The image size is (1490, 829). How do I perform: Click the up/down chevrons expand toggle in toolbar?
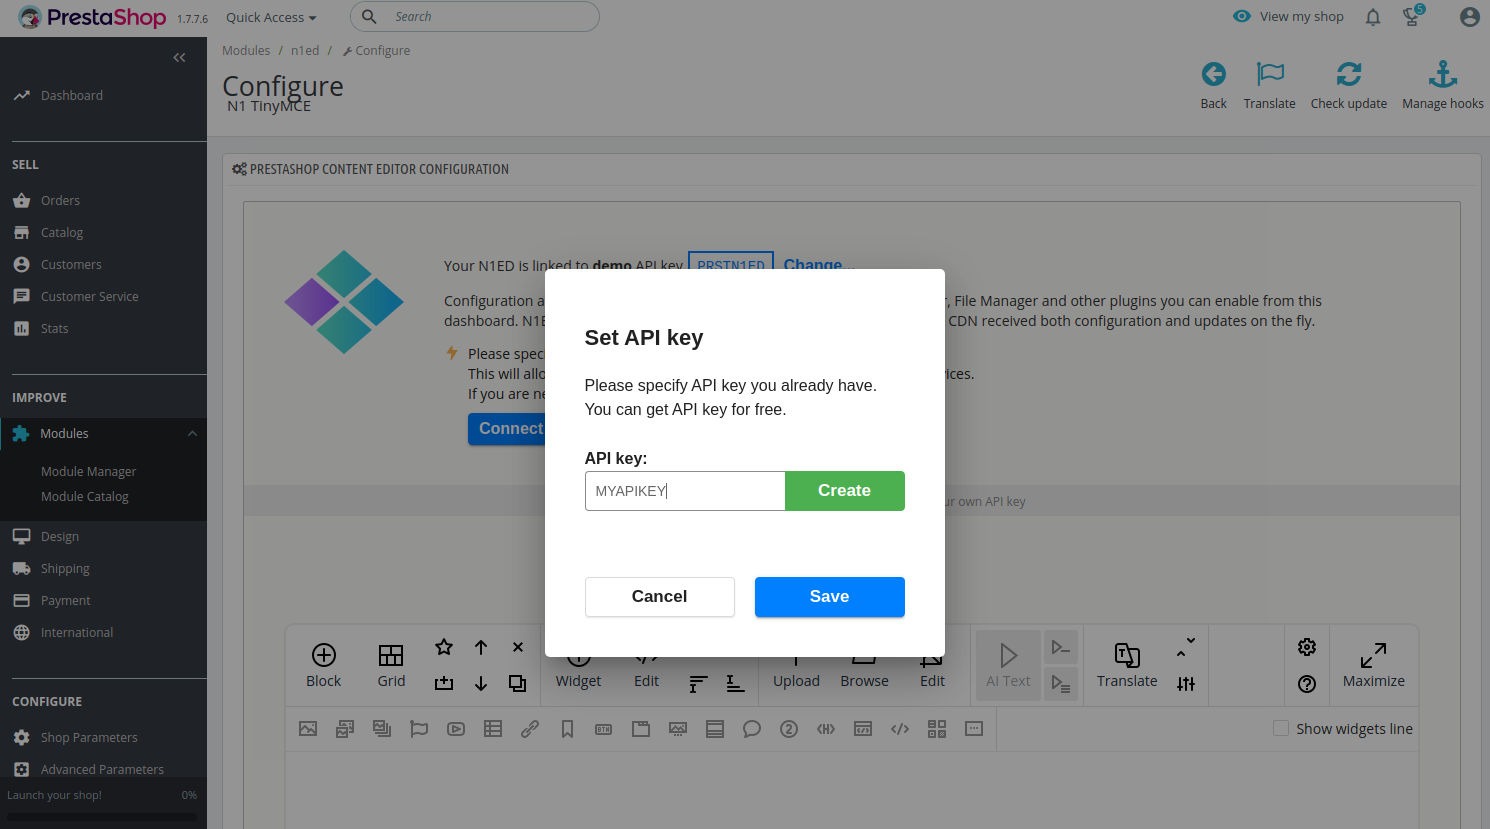[x=1186, y=647]
